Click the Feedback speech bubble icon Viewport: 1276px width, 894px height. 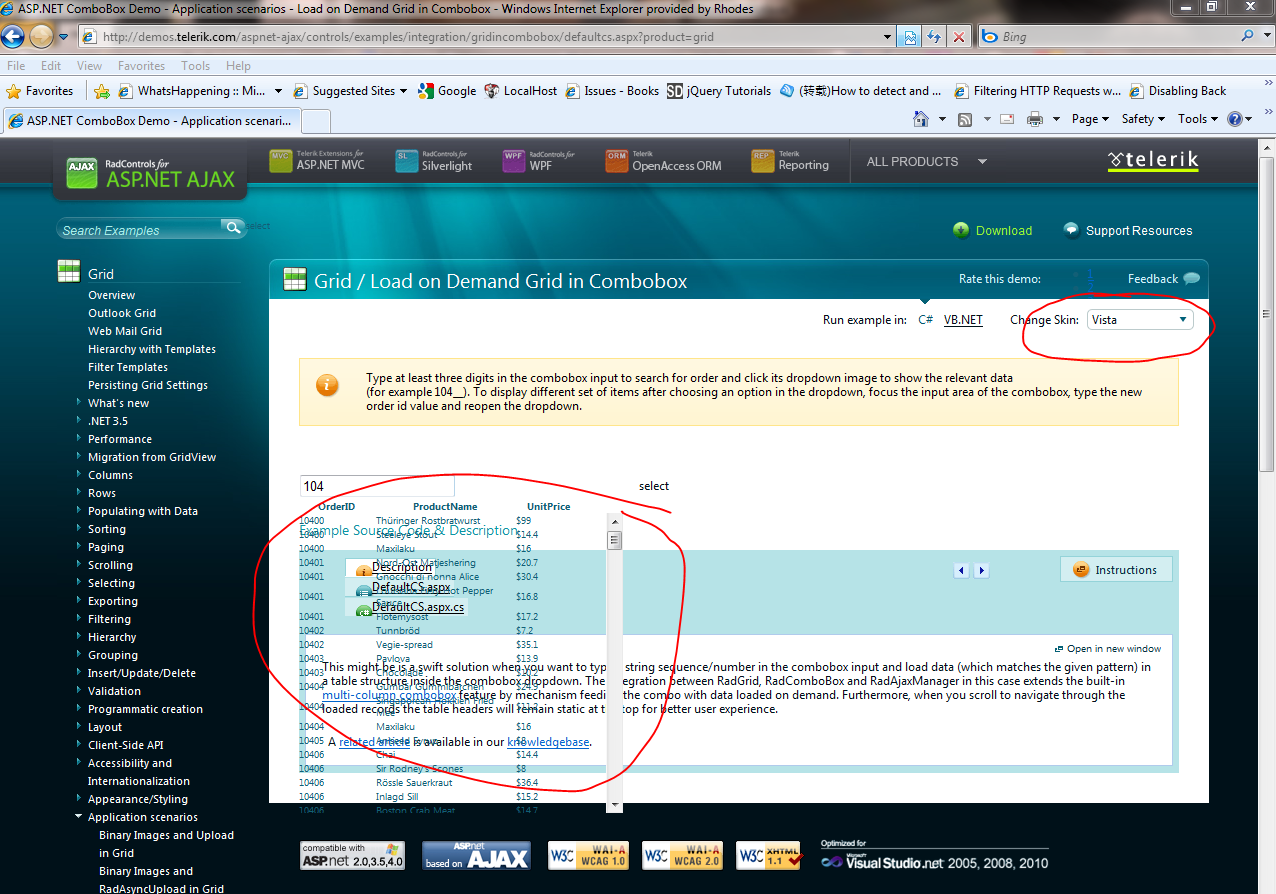click(1191, 279)
